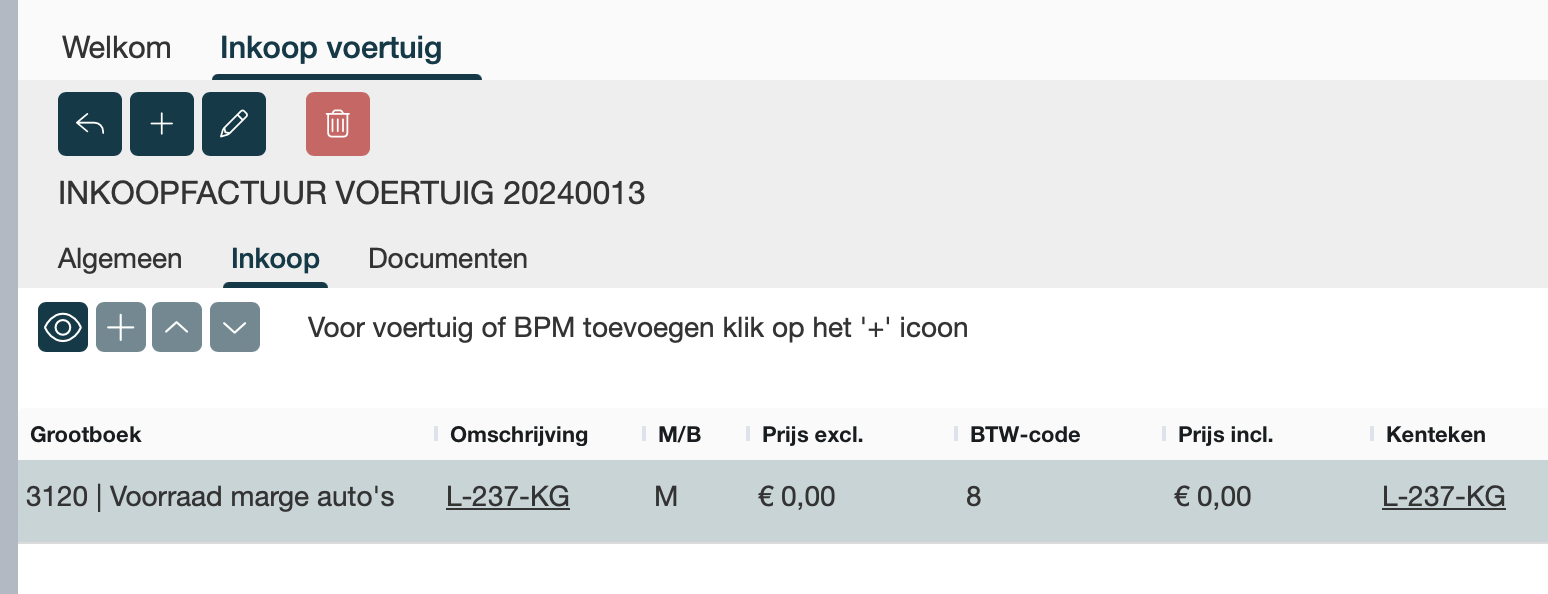
Task: Move line up with chevron-up button
Action: (x=177, y=327)
